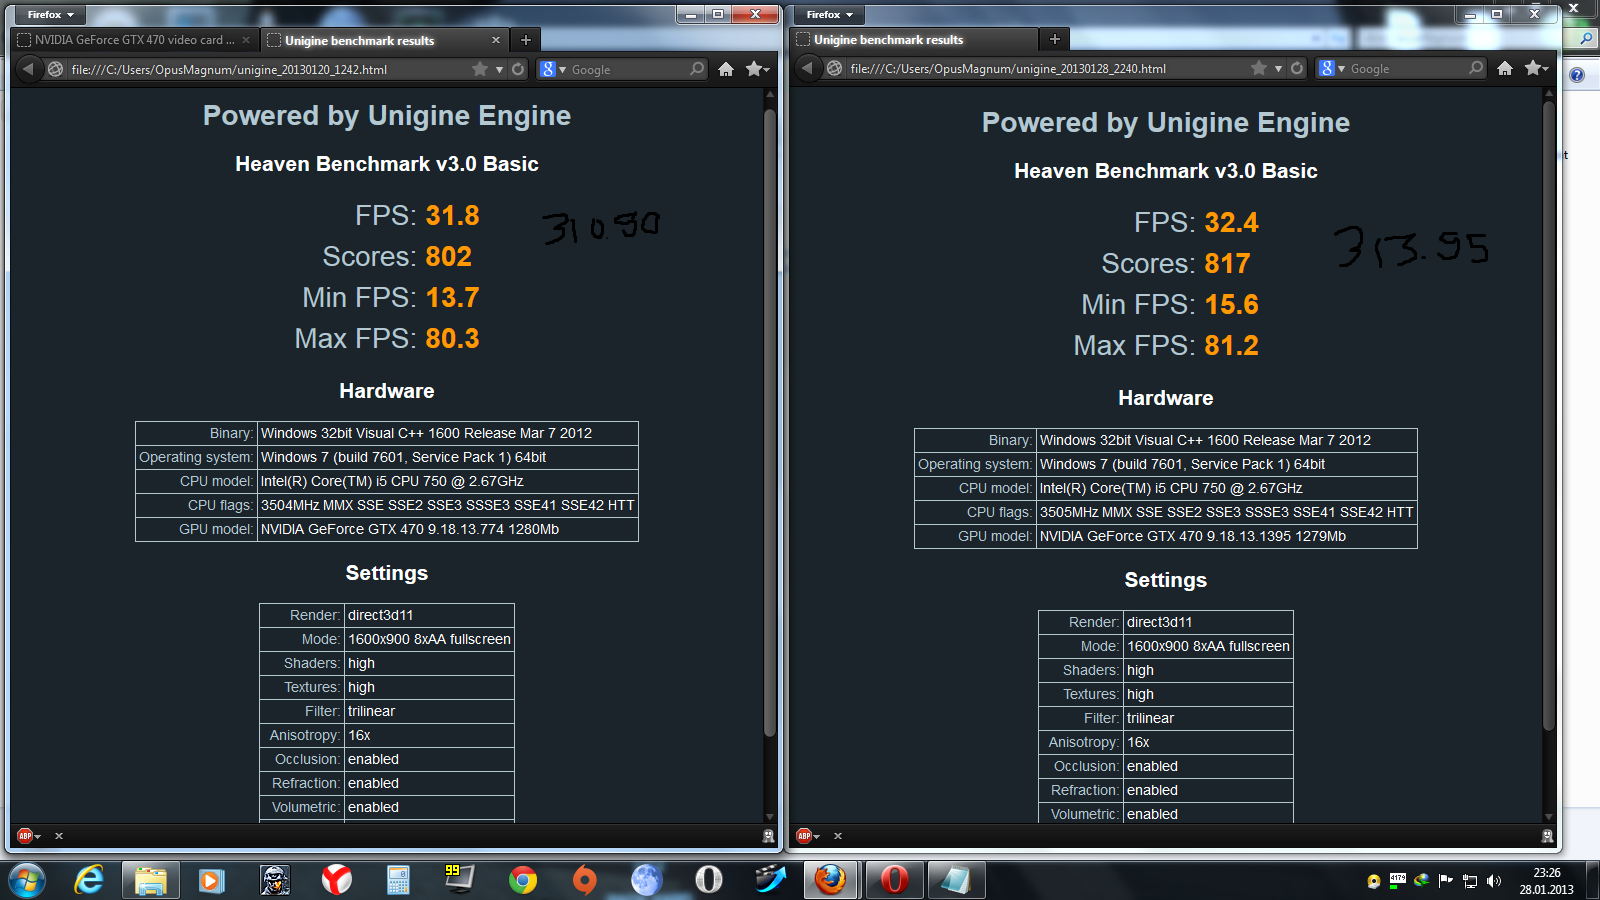Switch to NVIDIA GeForce GTX 470 tab

(130, 40)
